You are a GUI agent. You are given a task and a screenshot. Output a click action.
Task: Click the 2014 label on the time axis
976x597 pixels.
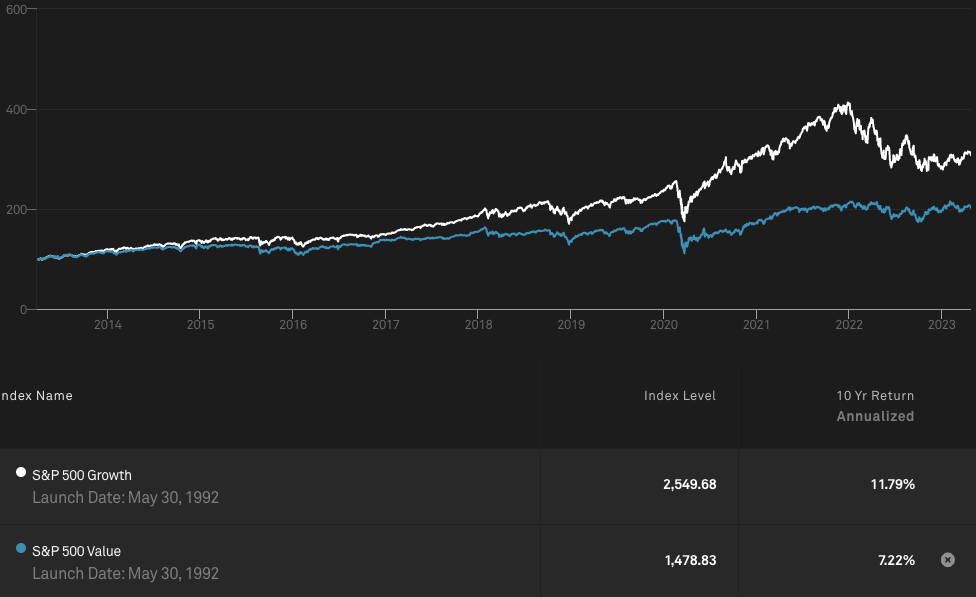tap(107, 325)
